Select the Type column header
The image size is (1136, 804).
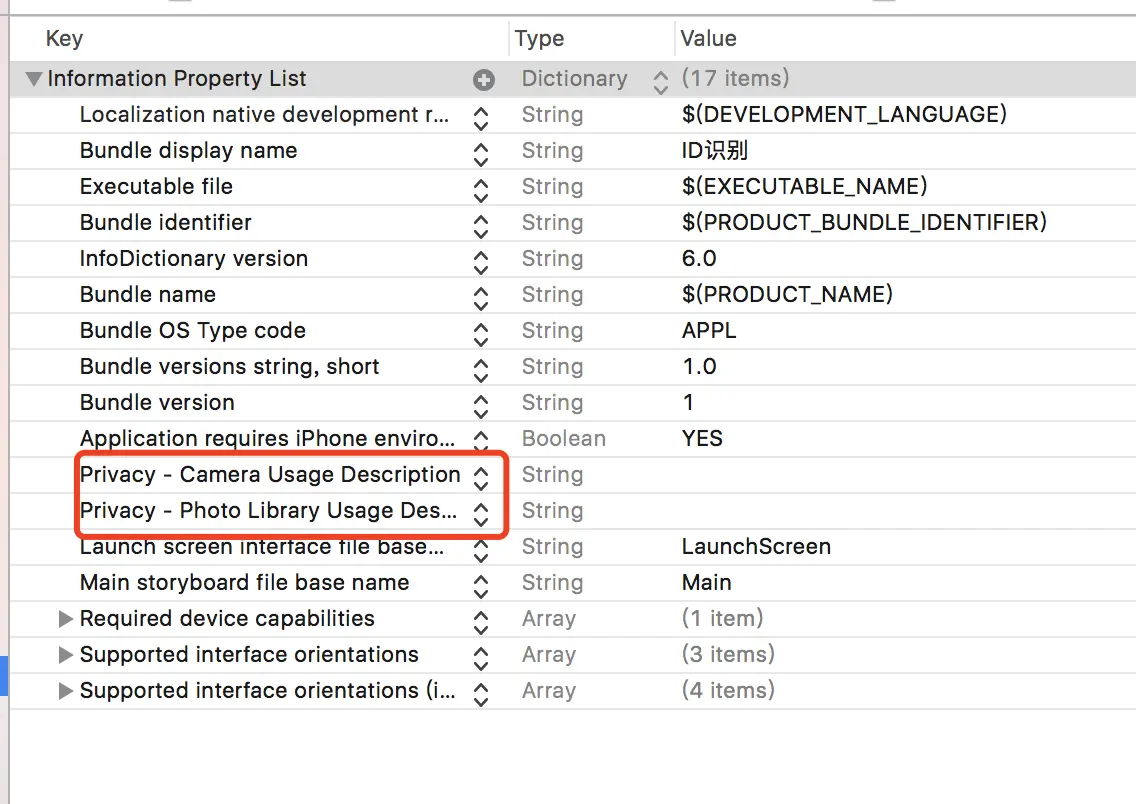pos(538,38)
